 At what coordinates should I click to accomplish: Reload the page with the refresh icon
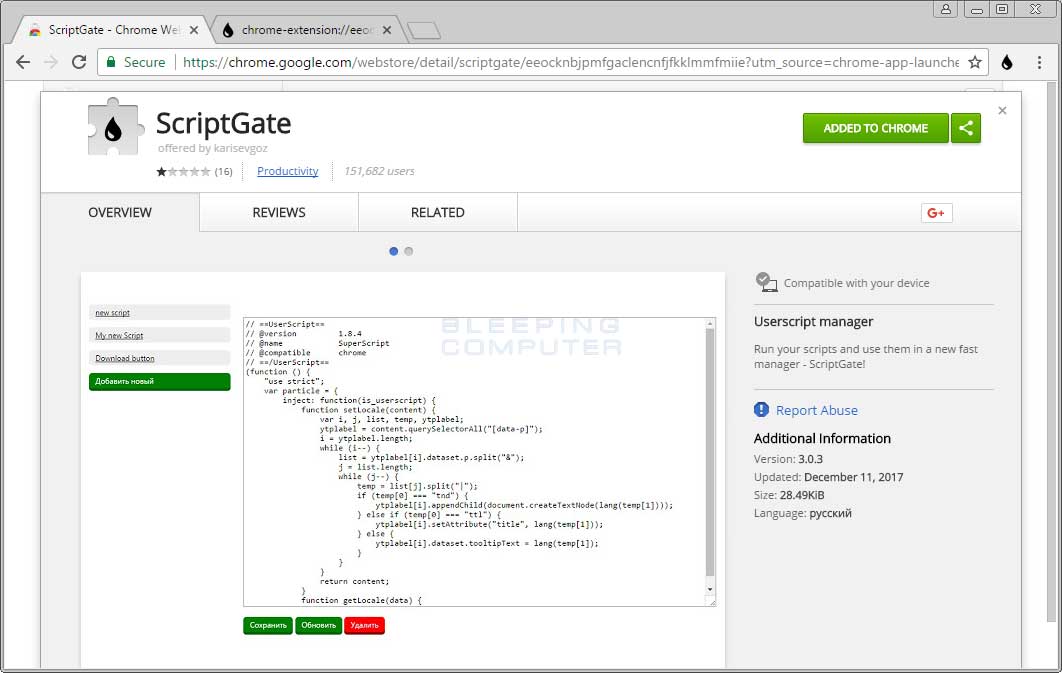pos(79,62)
